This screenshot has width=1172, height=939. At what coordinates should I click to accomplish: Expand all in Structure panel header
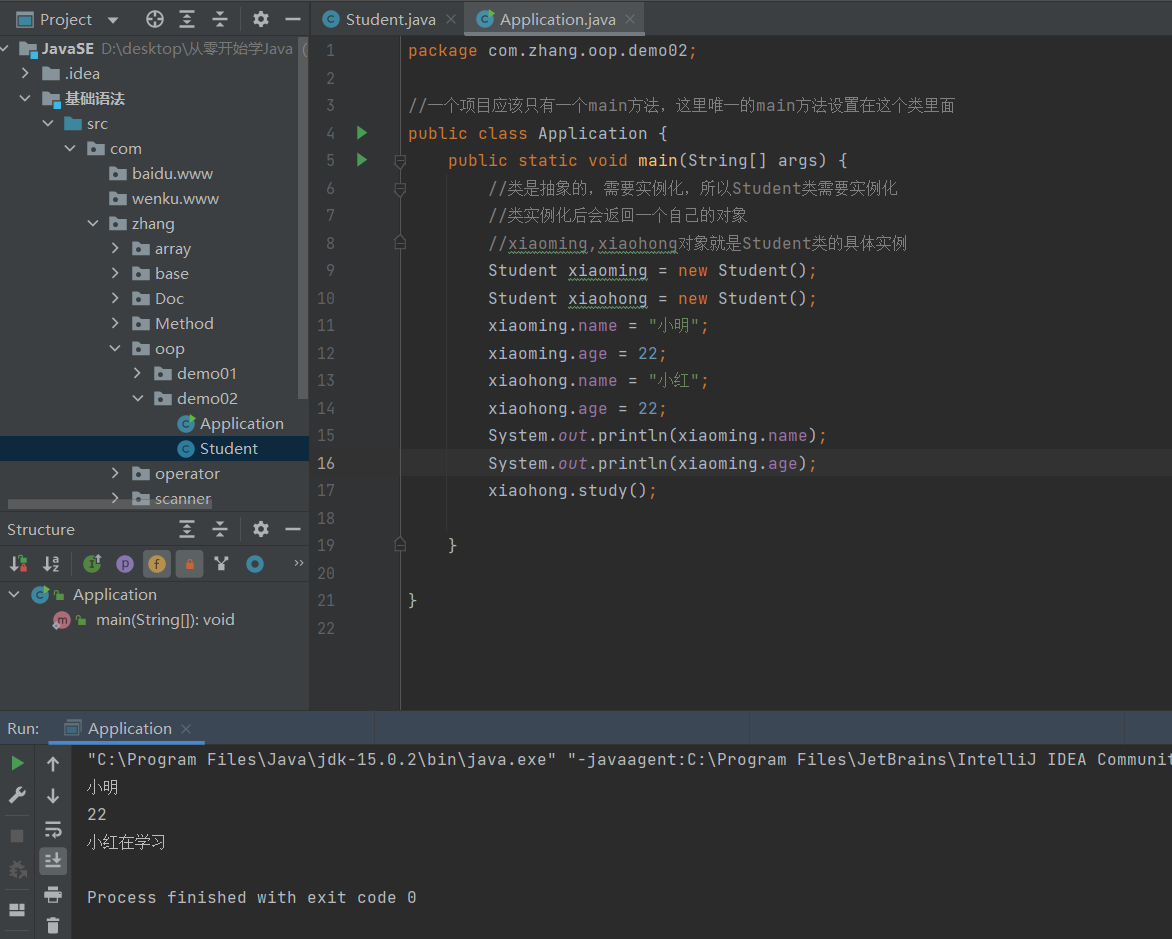pos(187,529)
